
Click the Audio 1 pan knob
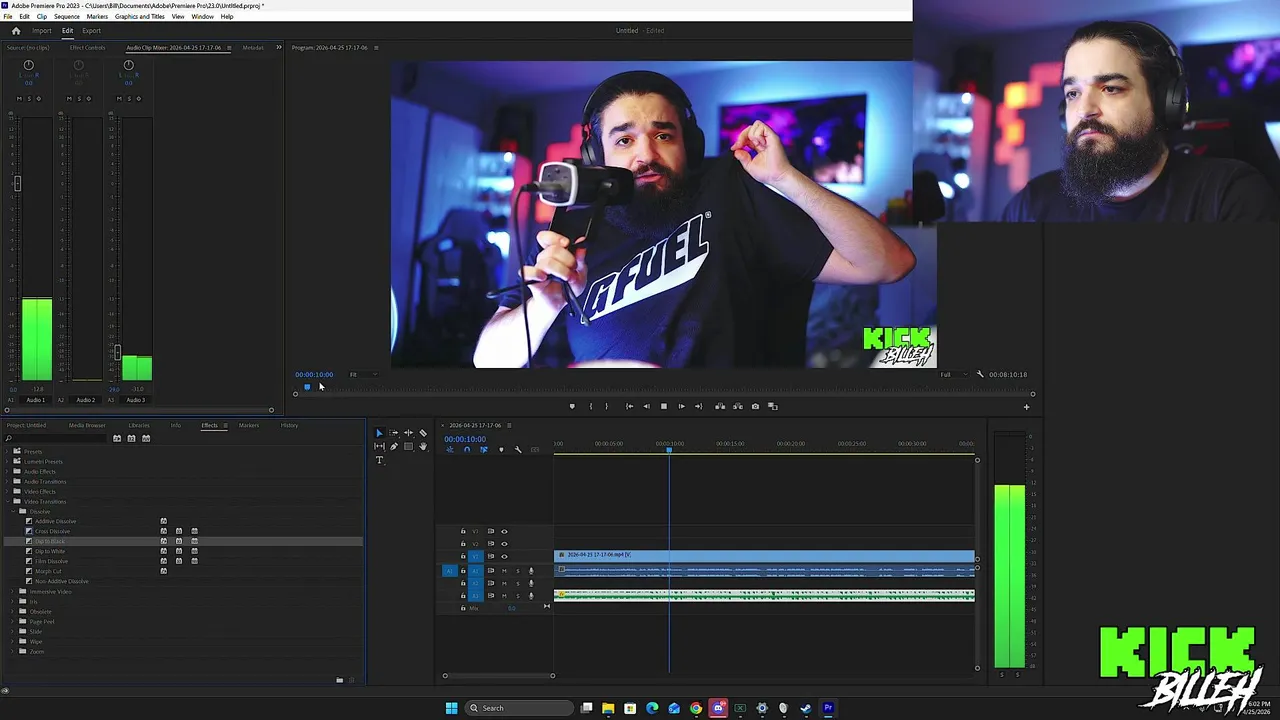pos(28,65)
